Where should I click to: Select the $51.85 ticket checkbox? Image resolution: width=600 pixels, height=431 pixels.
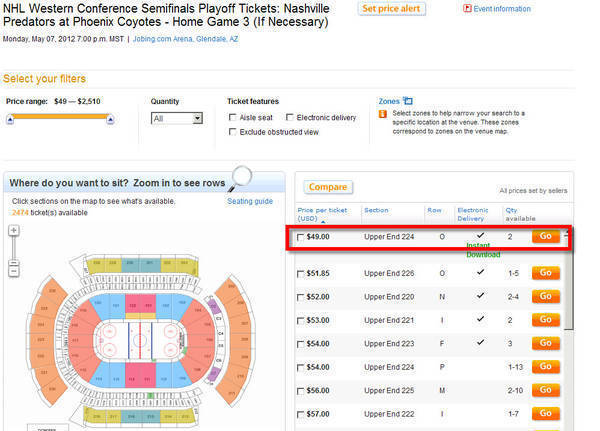(x=300, y=274)
